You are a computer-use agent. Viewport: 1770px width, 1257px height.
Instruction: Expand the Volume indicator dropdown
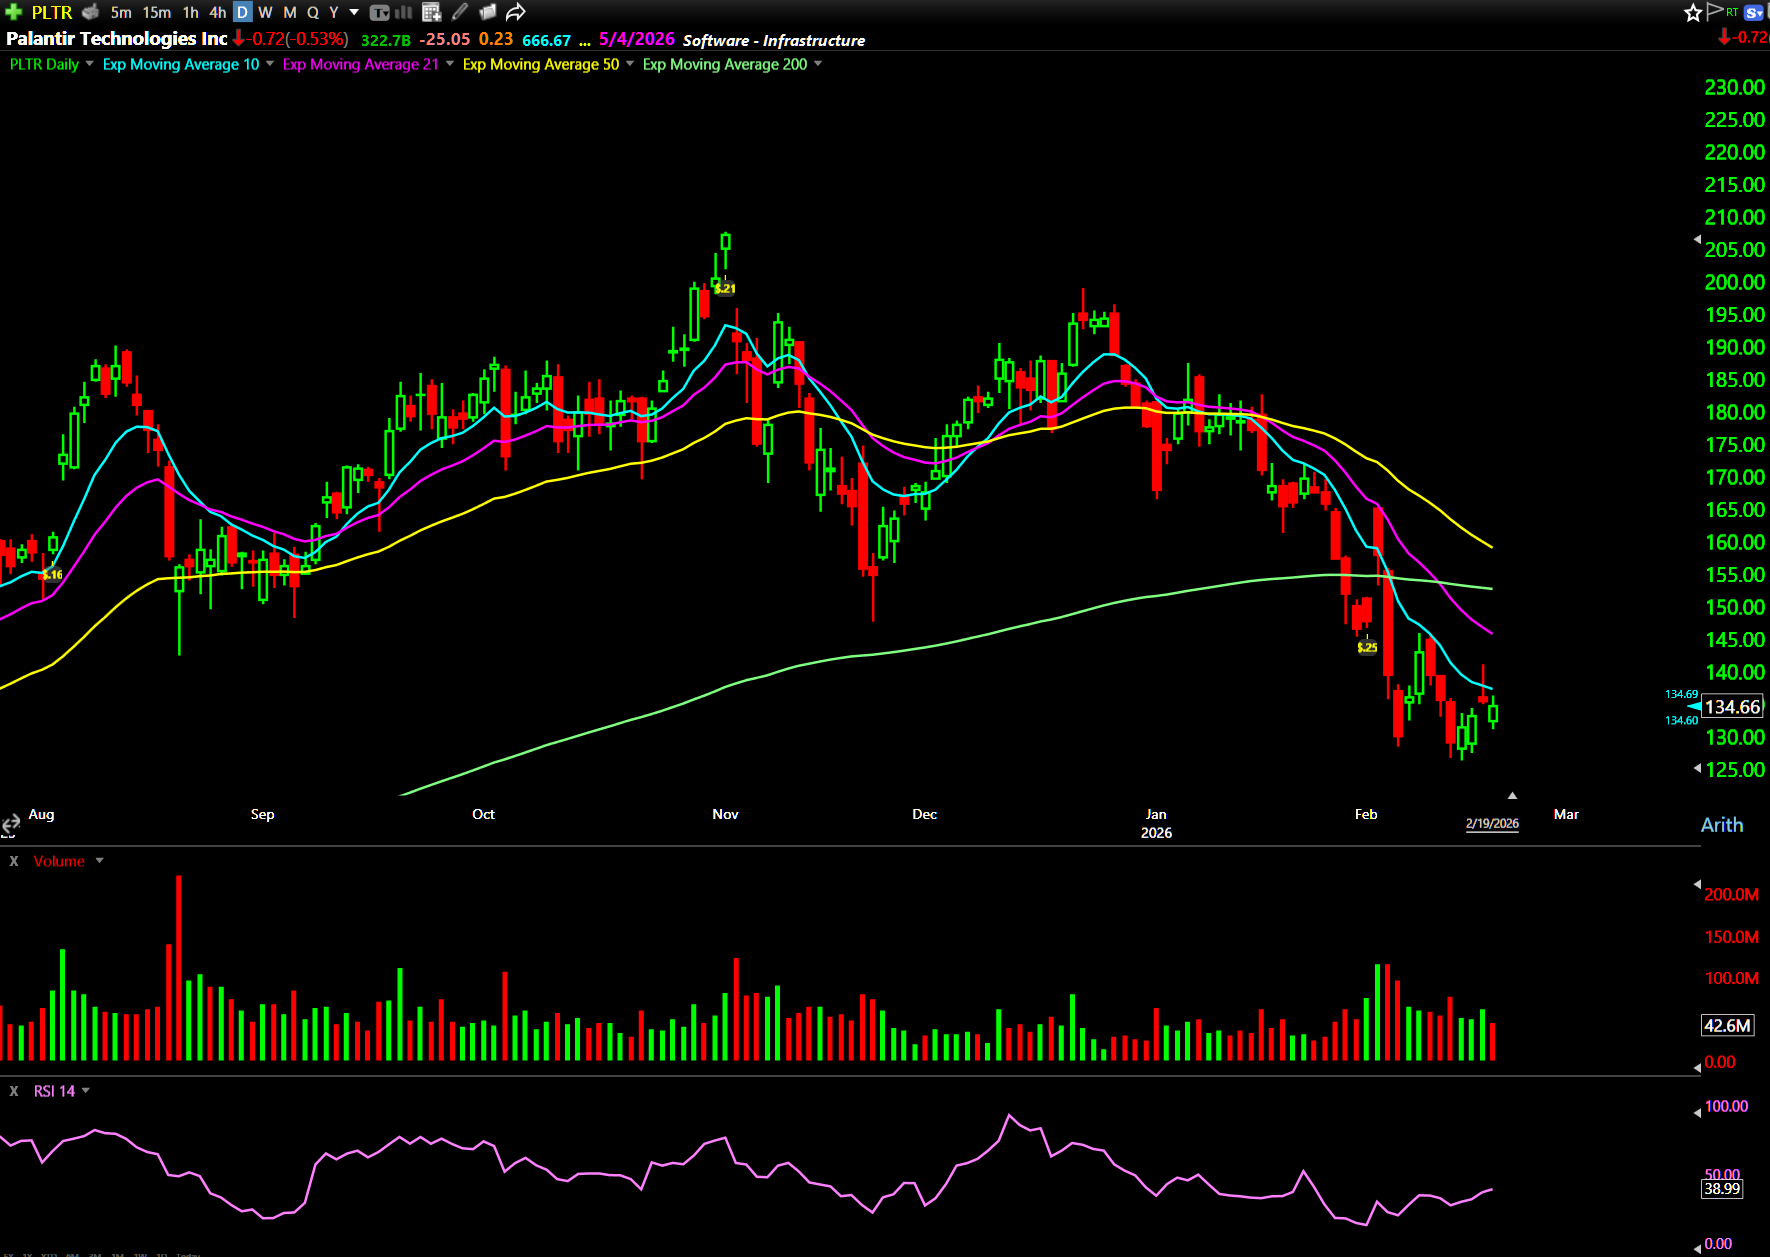pyautogui.click(x=99, y=861)
